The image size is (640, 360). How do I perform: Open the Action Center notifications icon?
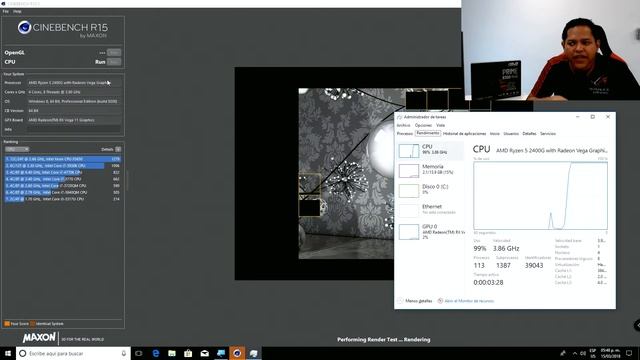click(x=629, y=353)
